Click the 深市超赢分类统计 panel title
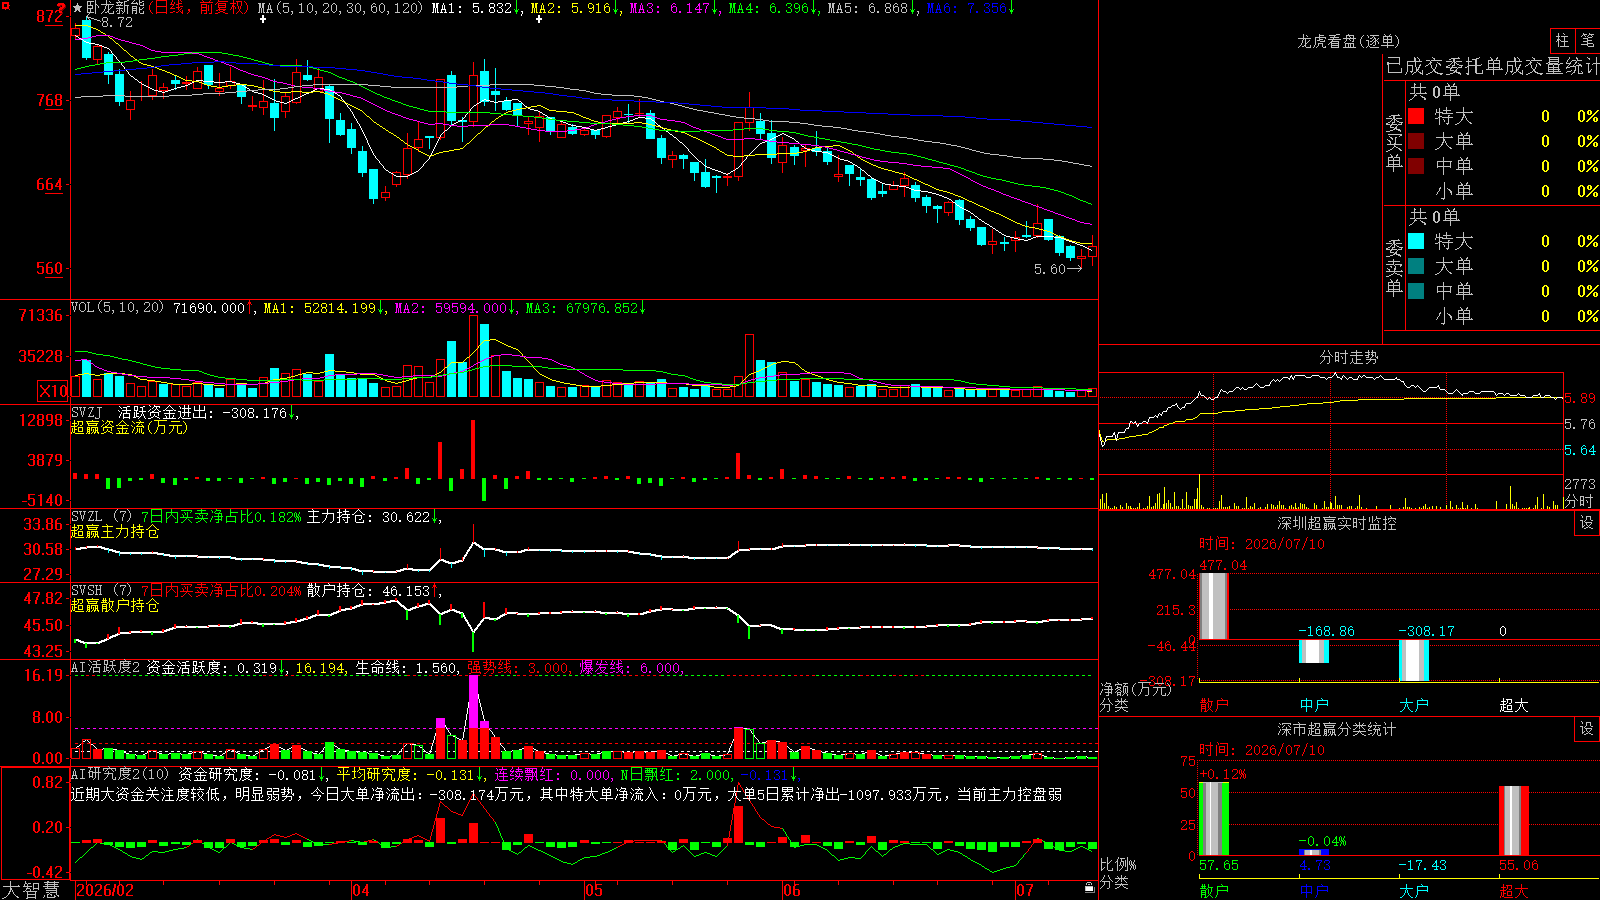Viewport: 1600px width, 900px height. (x=1336, y=729)
